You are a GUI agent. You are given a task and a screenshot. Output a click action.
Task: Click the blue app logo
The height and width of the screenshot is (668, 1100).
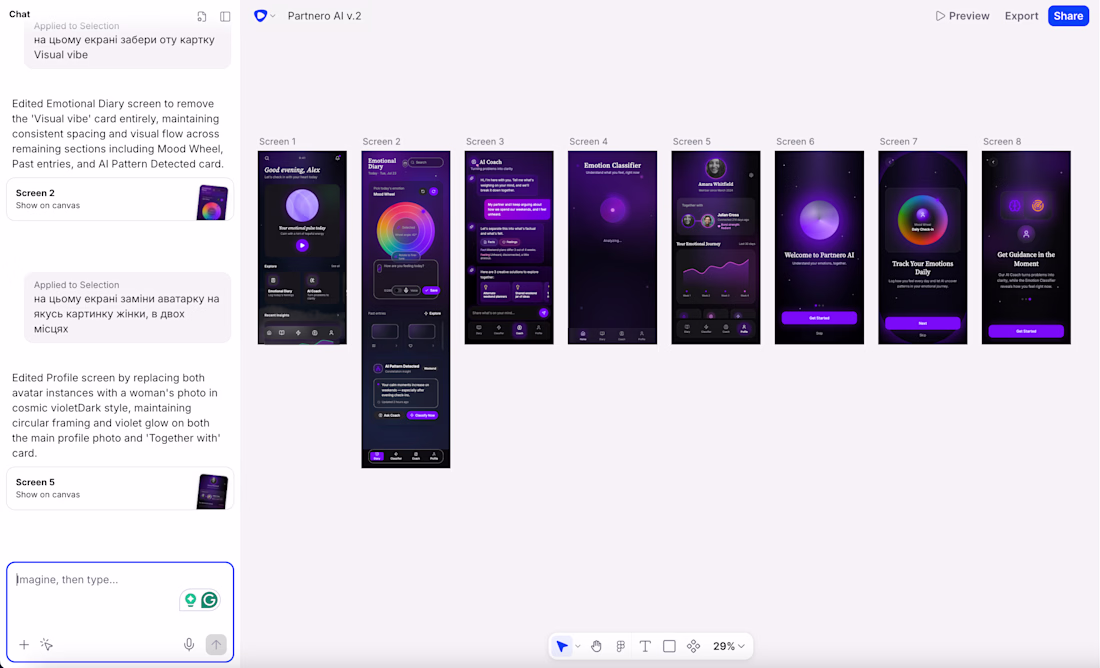tap(260, 15)
